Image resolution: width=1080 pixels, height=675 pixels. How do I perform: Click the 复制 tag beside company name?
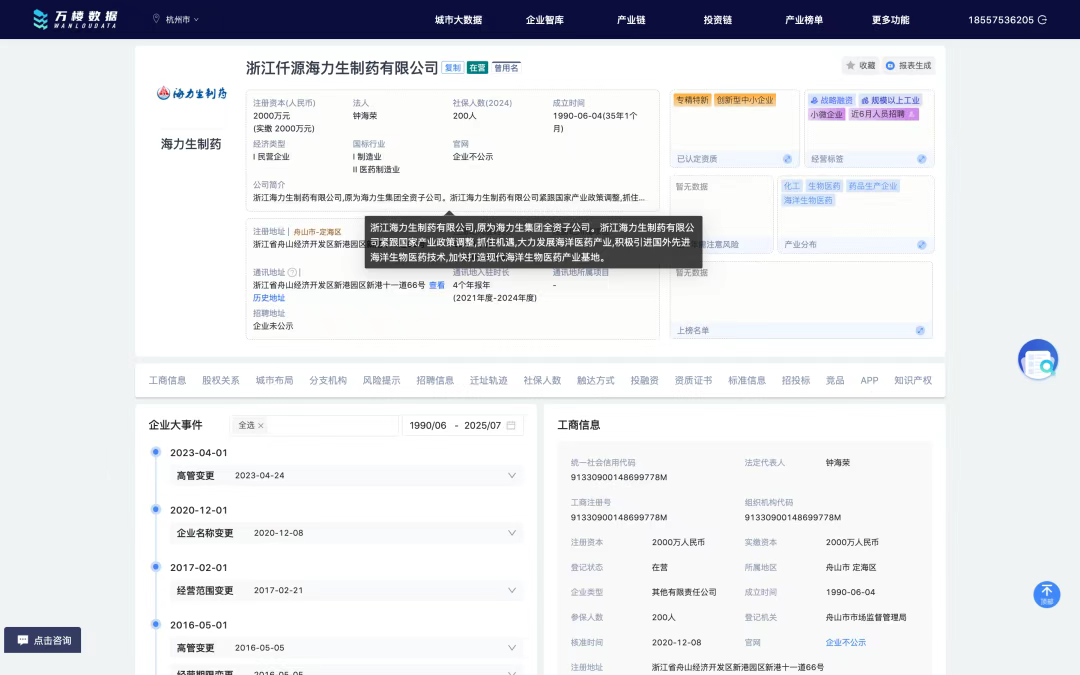(x=453, y=68)
